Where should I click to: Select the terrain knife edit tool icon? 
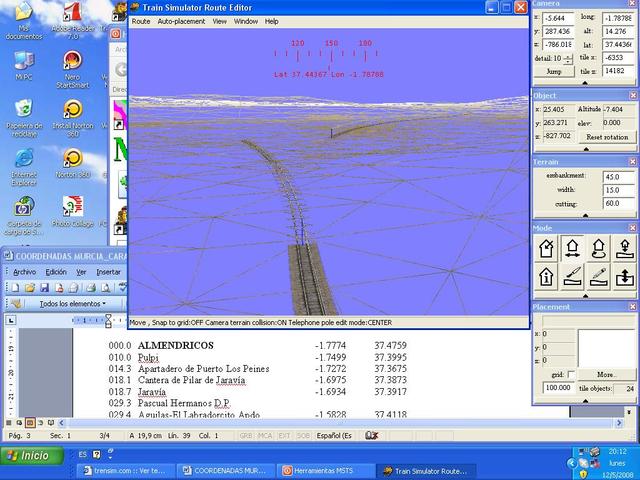573,276
